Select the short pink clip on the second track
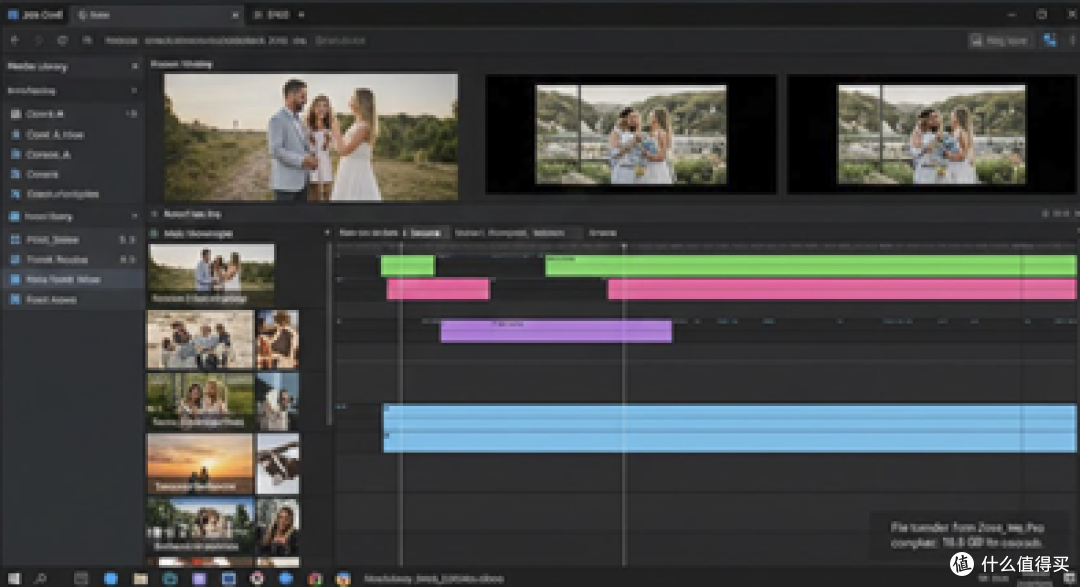The width and height of the screenshot is (1080, 587). click(x=438, y=289)
